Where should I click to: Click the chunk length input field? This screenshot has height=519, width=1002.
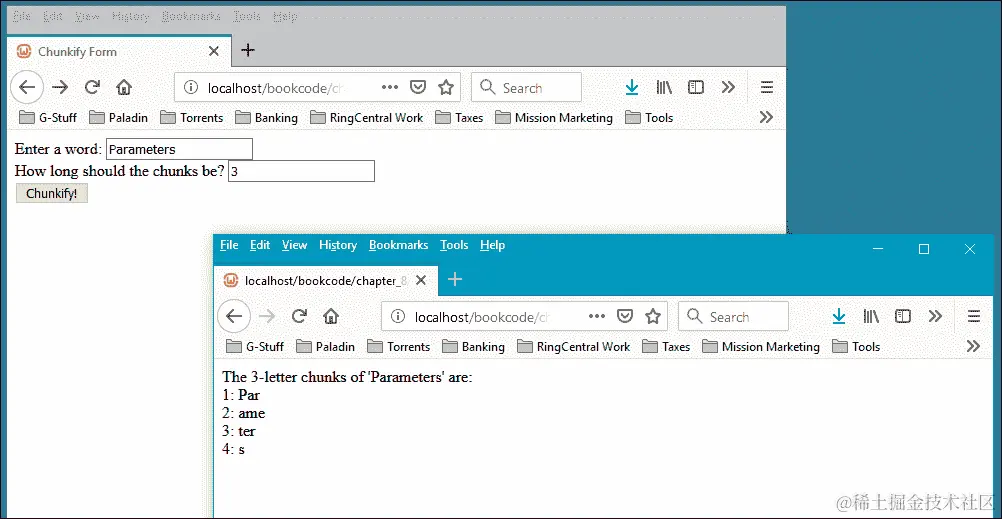[x=301, y=171]
